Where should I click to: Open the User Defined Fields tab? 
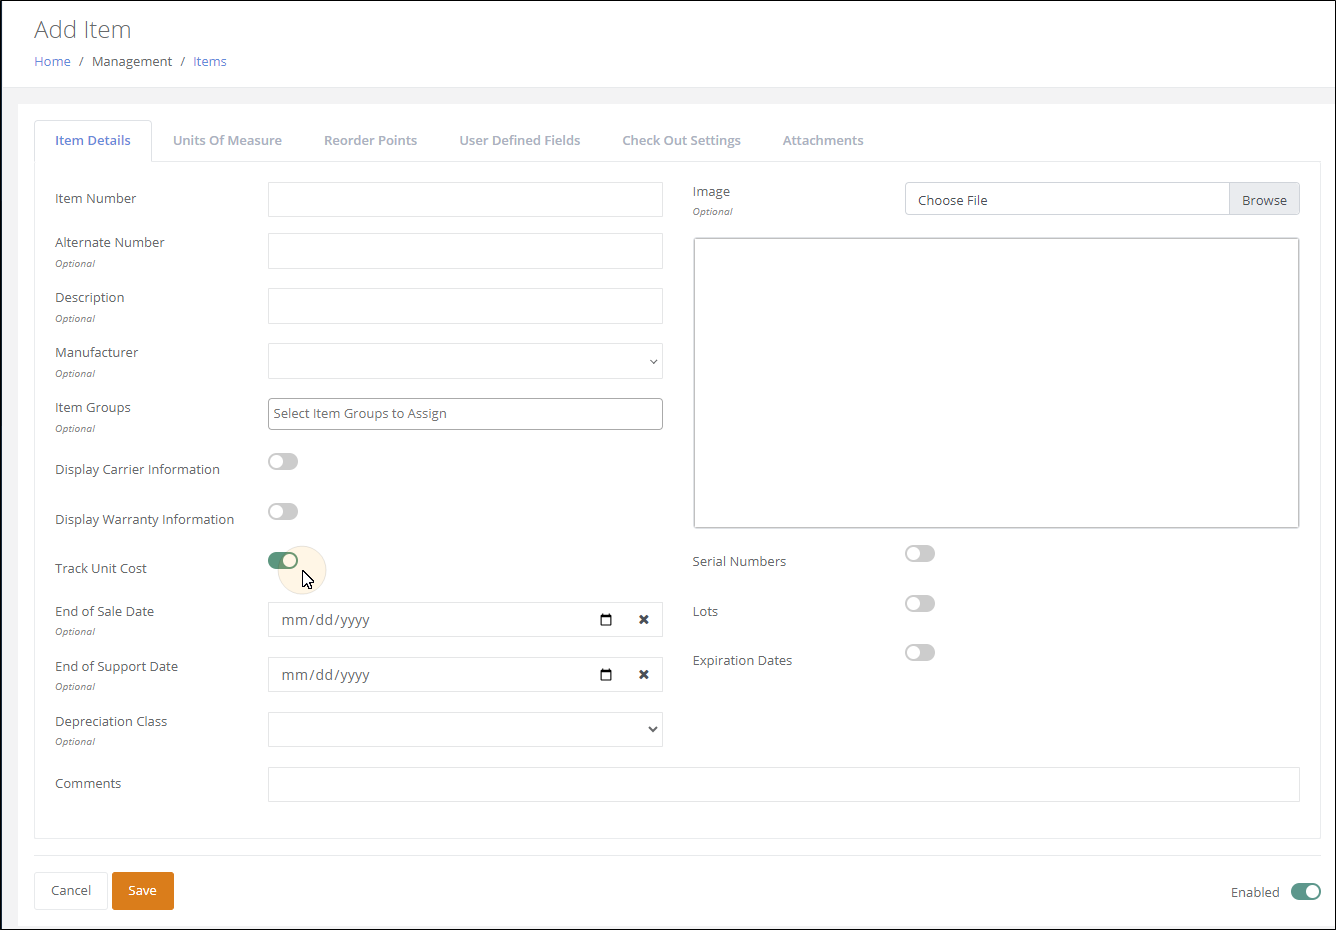[x=520, y=141]
